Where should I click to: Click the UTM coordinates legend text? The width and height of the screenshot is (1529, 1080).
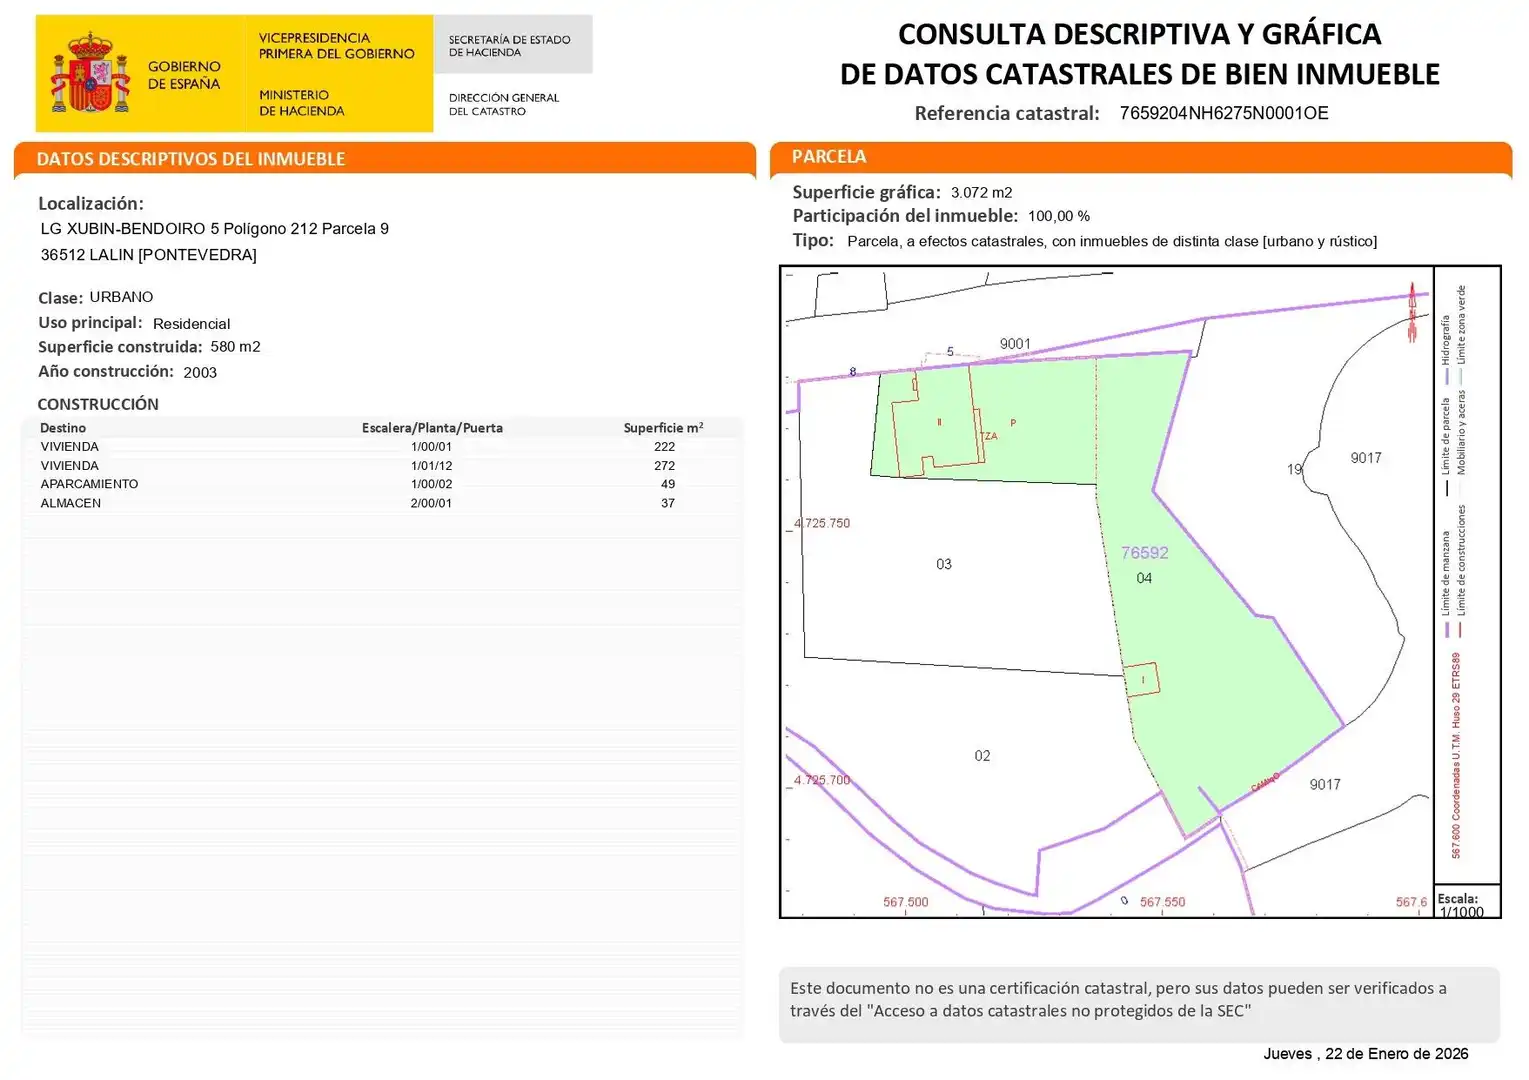1456,756
